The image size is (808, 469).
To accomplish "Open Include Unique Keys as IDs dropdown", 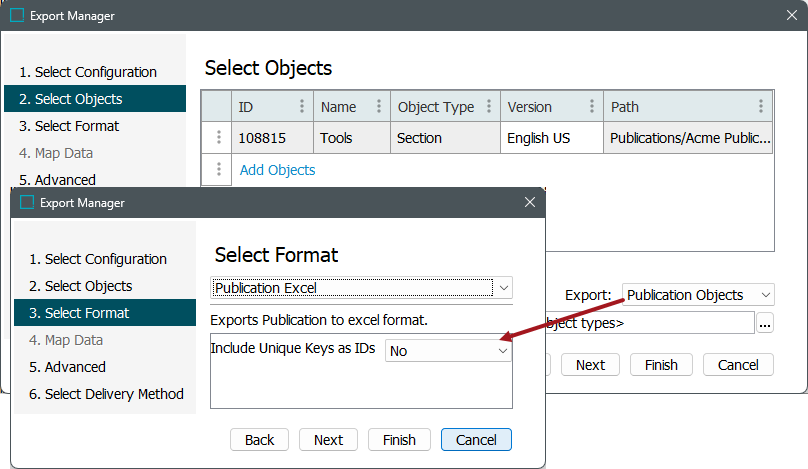I will (x=502, y=351).
